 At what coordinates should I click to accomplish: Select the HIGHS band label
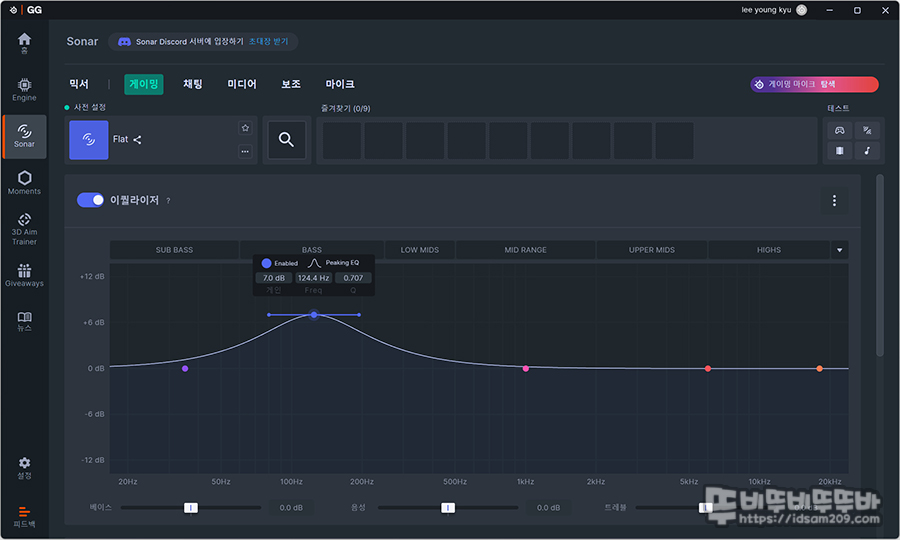769,250
